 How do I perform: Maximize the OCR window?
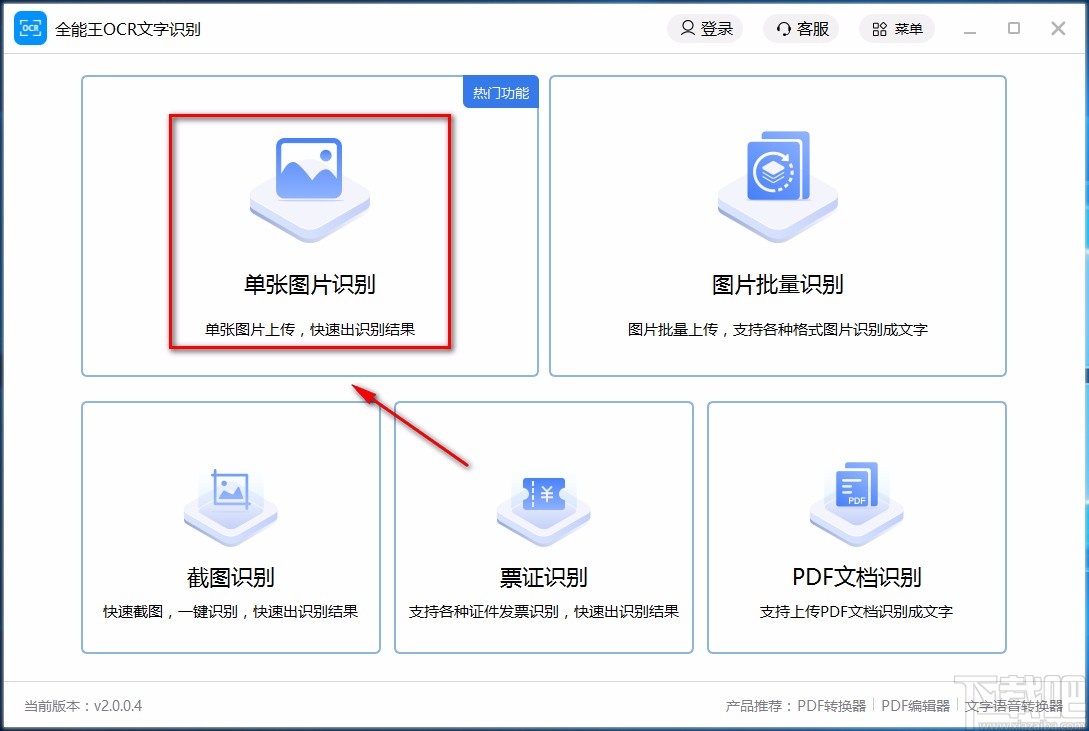[x=1014, y=28]
